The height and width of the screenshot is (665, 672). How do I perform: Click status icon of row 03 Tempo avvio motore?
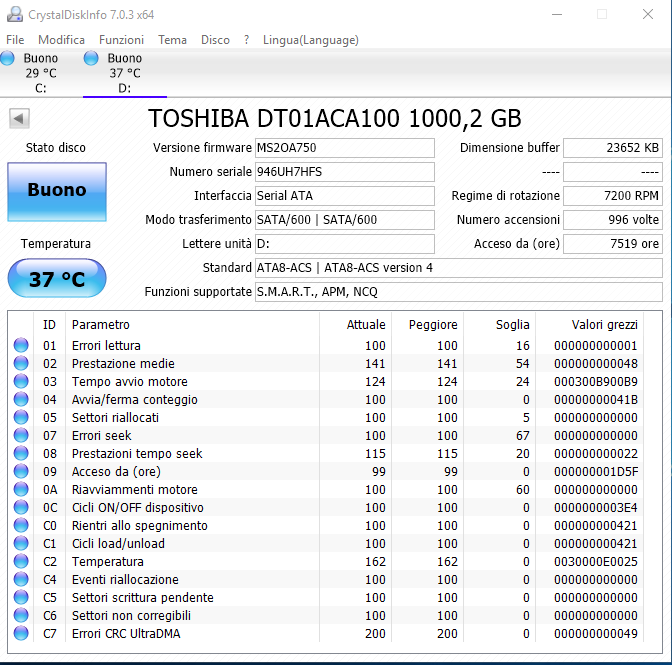point(21,381)
